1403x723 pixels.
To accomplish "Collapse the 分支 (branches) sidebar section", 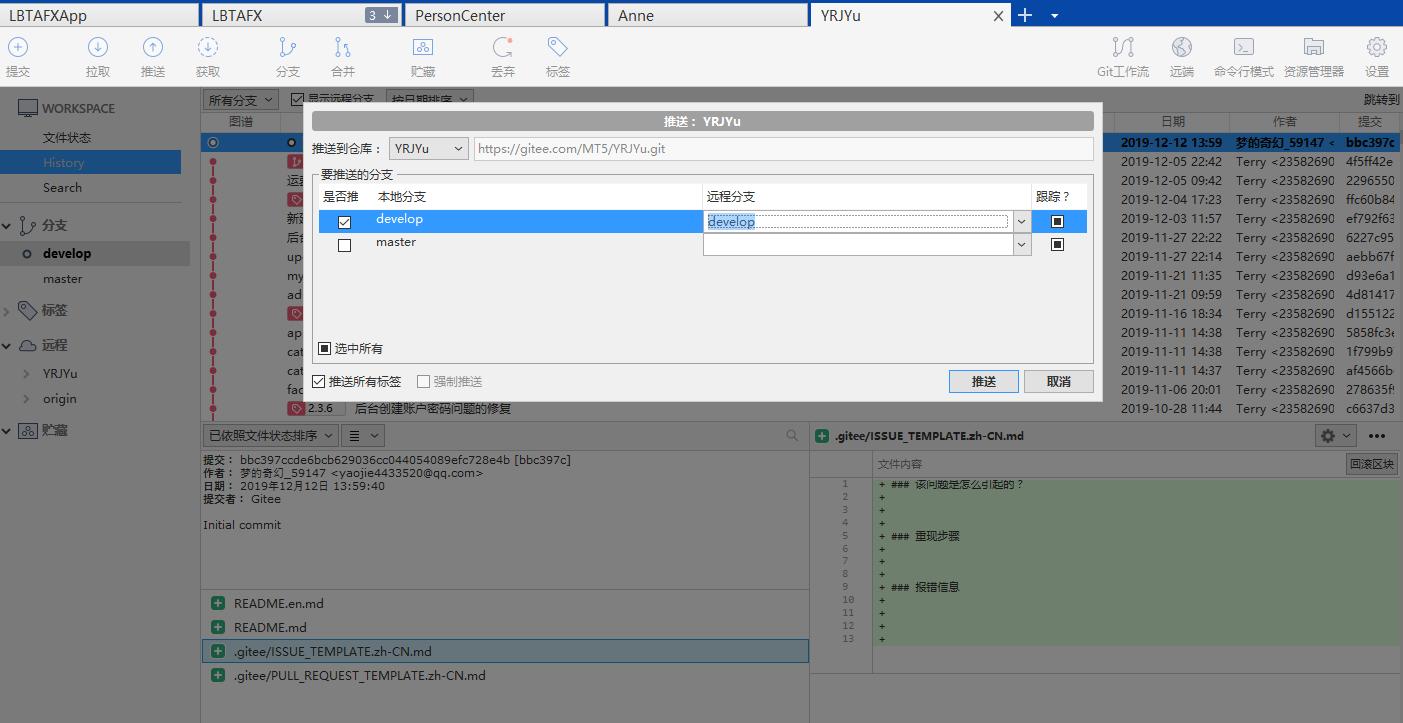I will tap(7, 226).
